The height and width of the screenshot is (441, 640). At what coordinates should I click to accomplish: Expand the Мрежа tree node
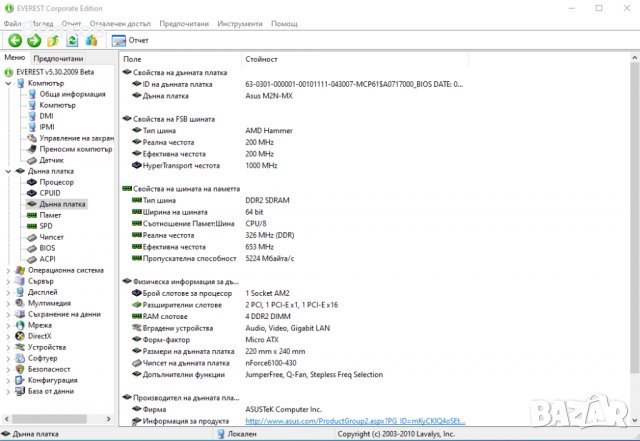[8, 325]
